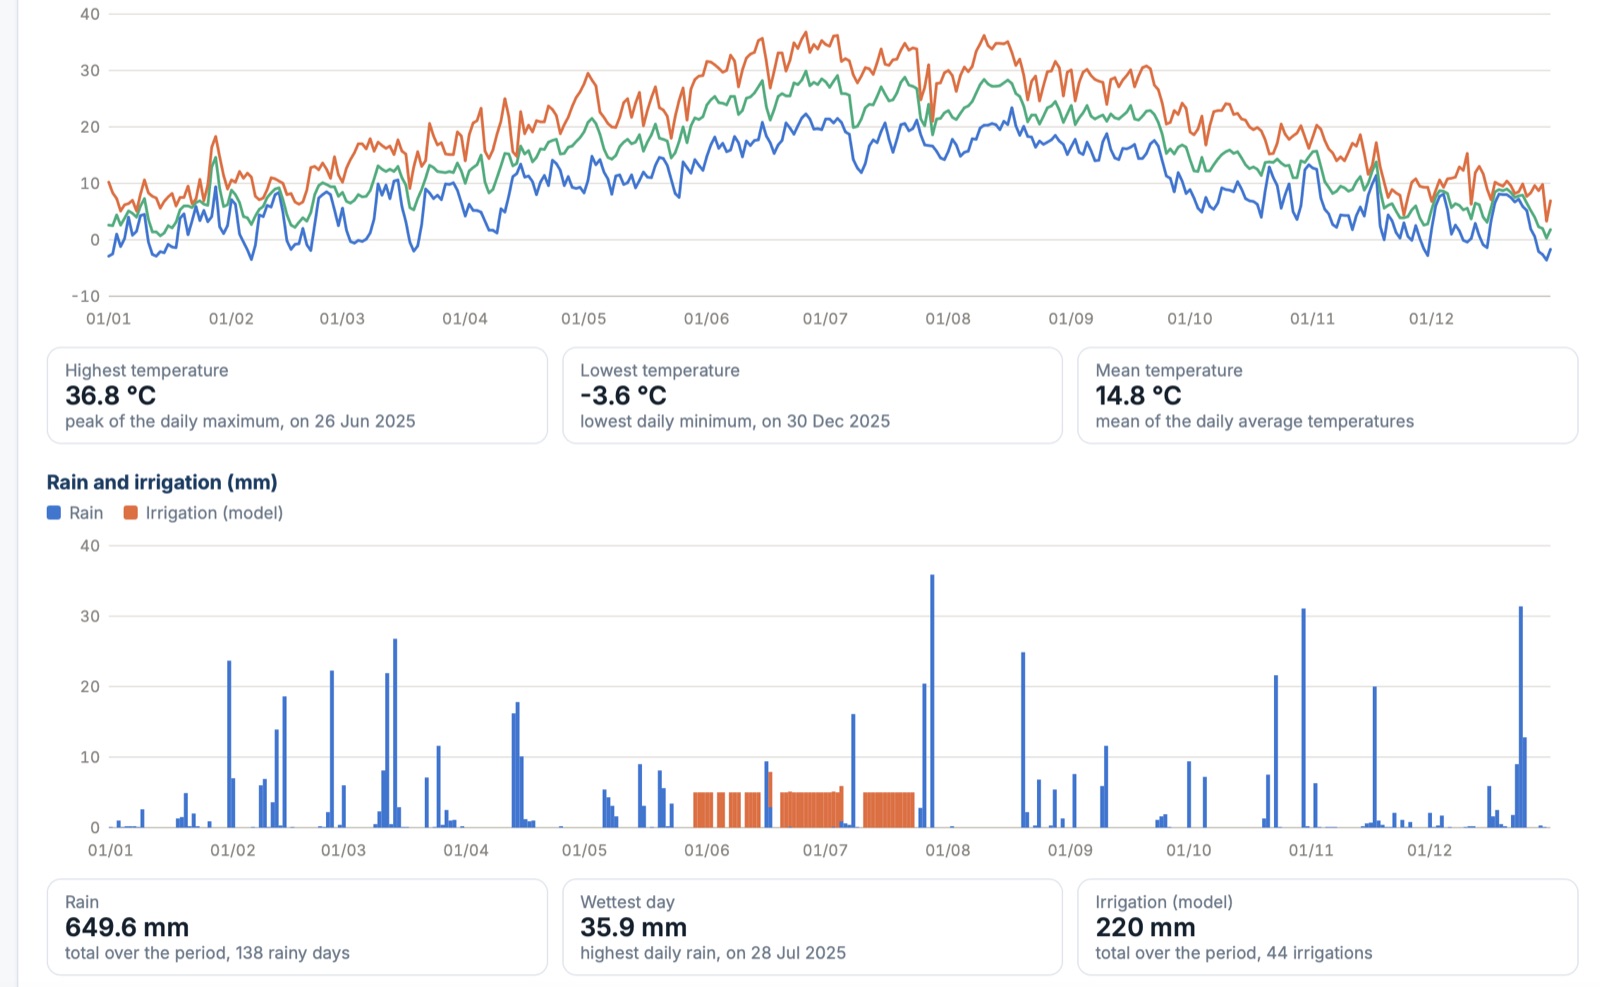Click the blue Rain legend color swatch
Viewport: 1600px width, 987px height.
coord(54,513)
